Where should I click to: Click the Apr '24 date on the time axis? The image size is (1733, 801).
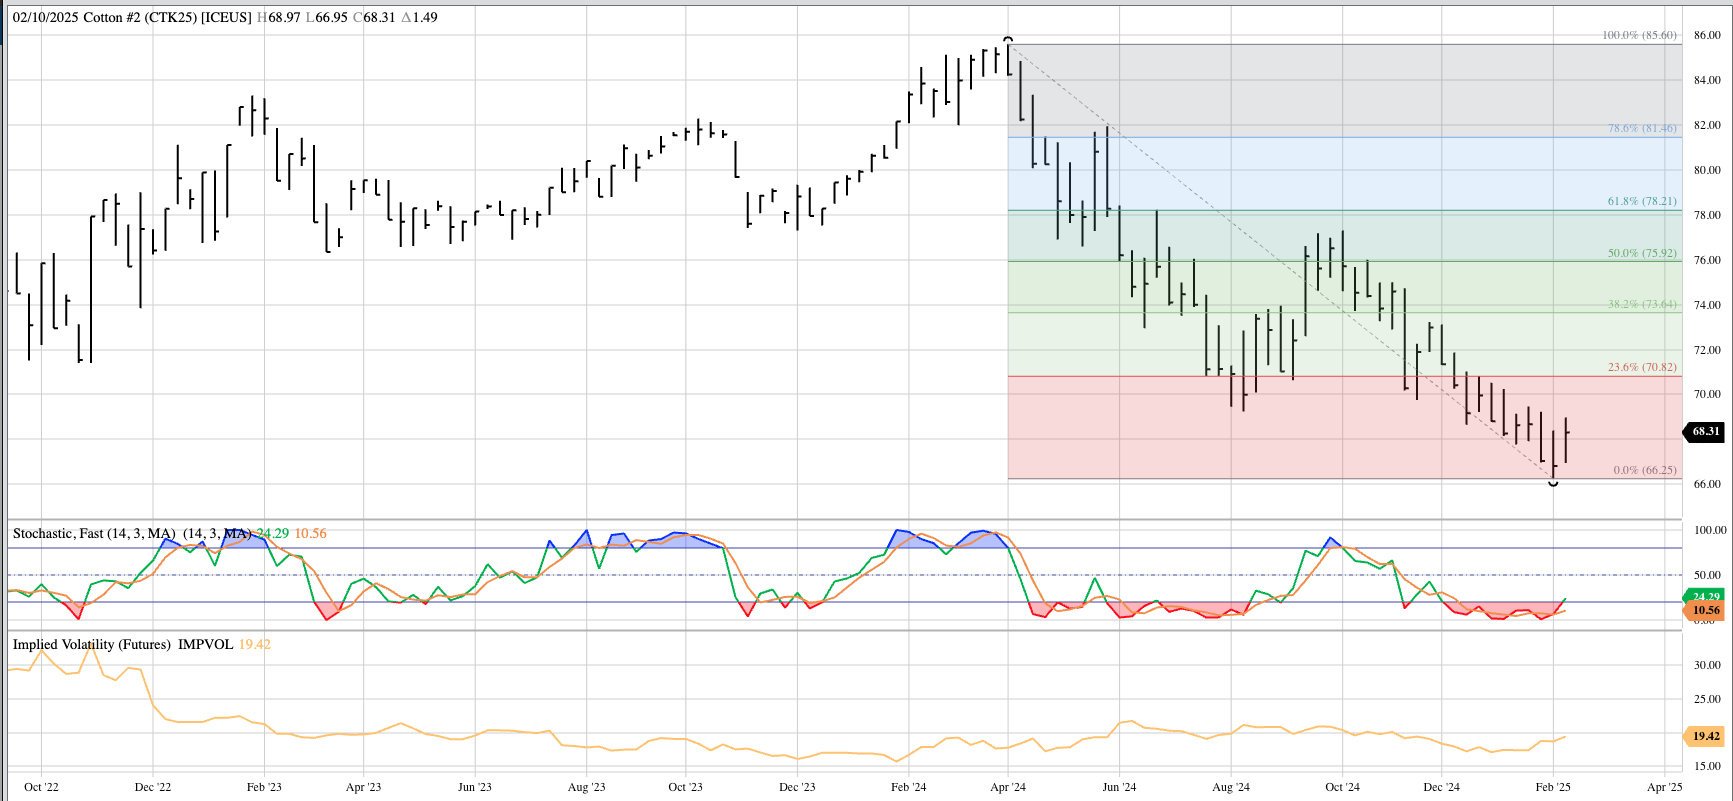coord(1008,787)
